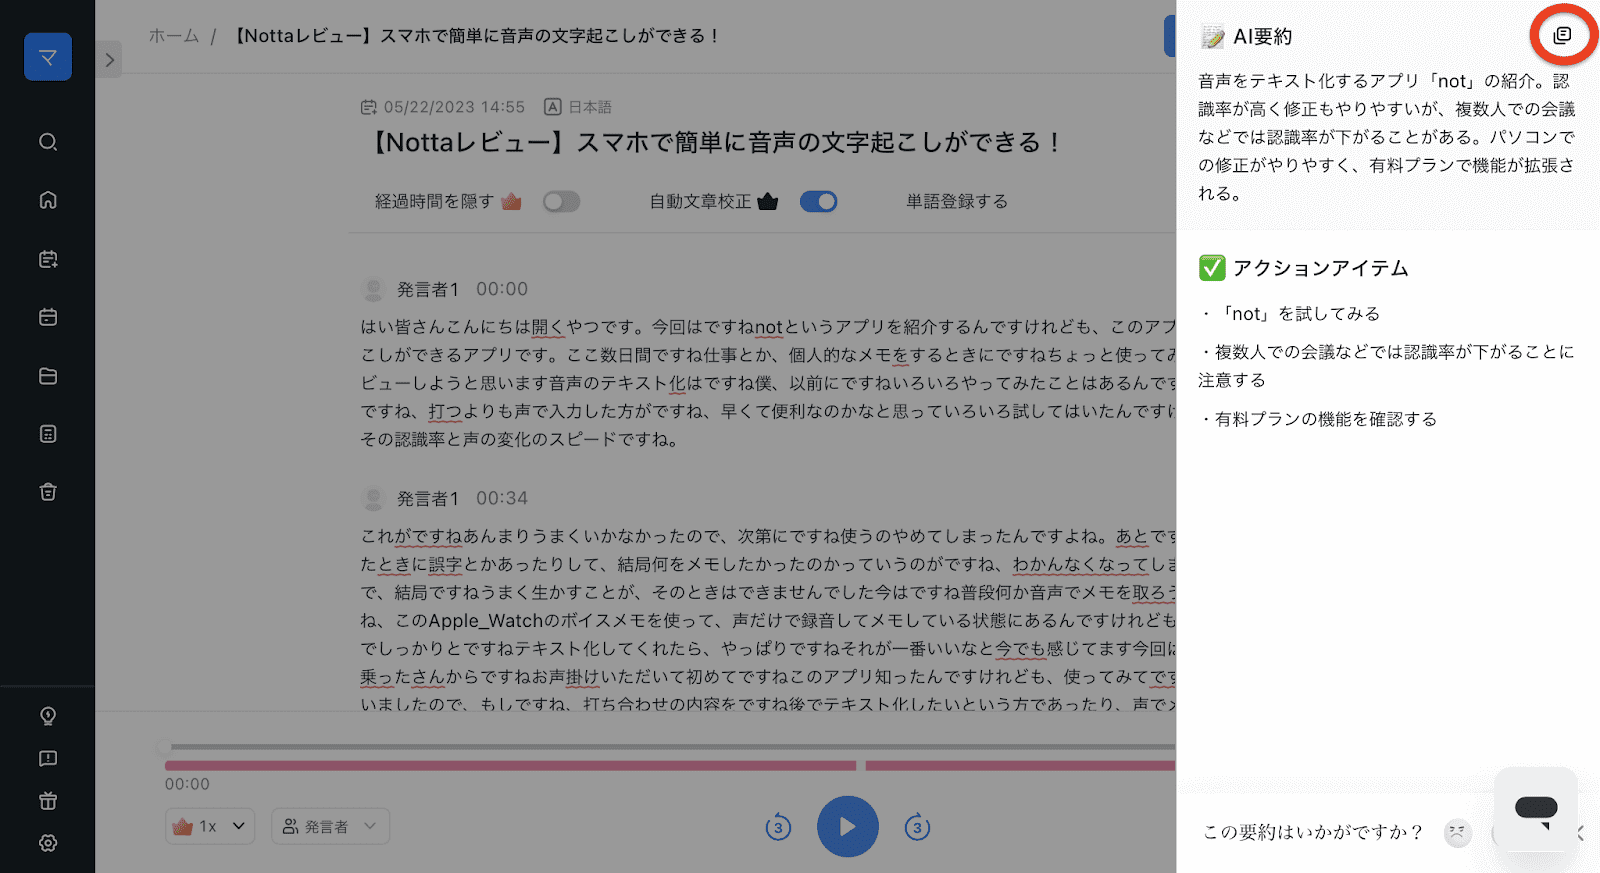Click the feedback message icon
Image resolution: width=1600 pixels, height=873 pixels.
(x=48, y=759)
